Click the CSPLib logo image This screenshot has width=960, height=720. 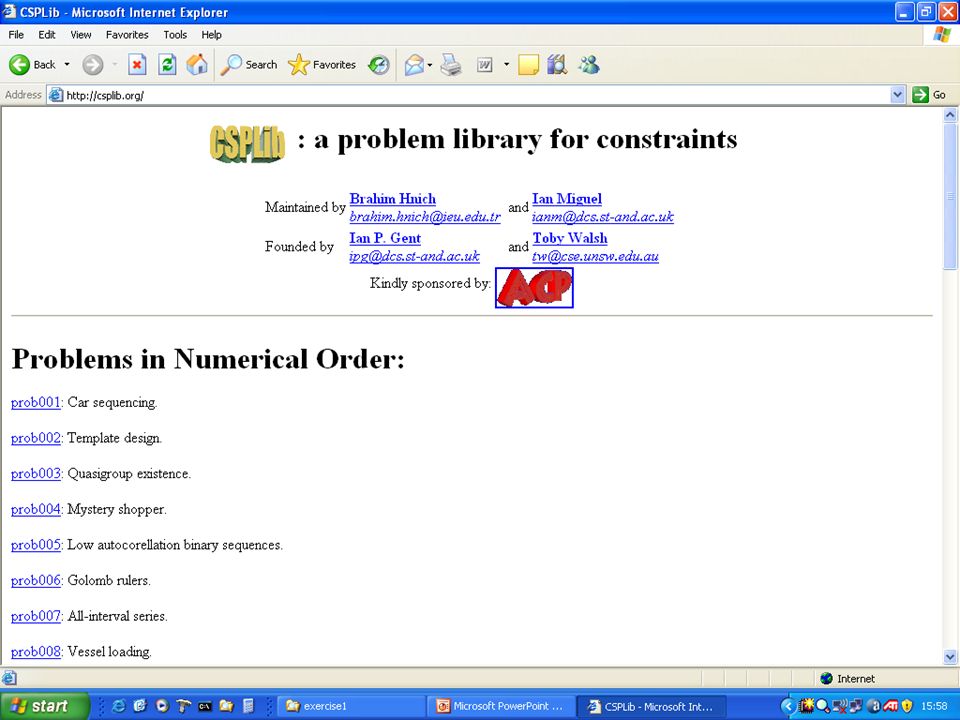pyautogui.click(x=247, y=143)
